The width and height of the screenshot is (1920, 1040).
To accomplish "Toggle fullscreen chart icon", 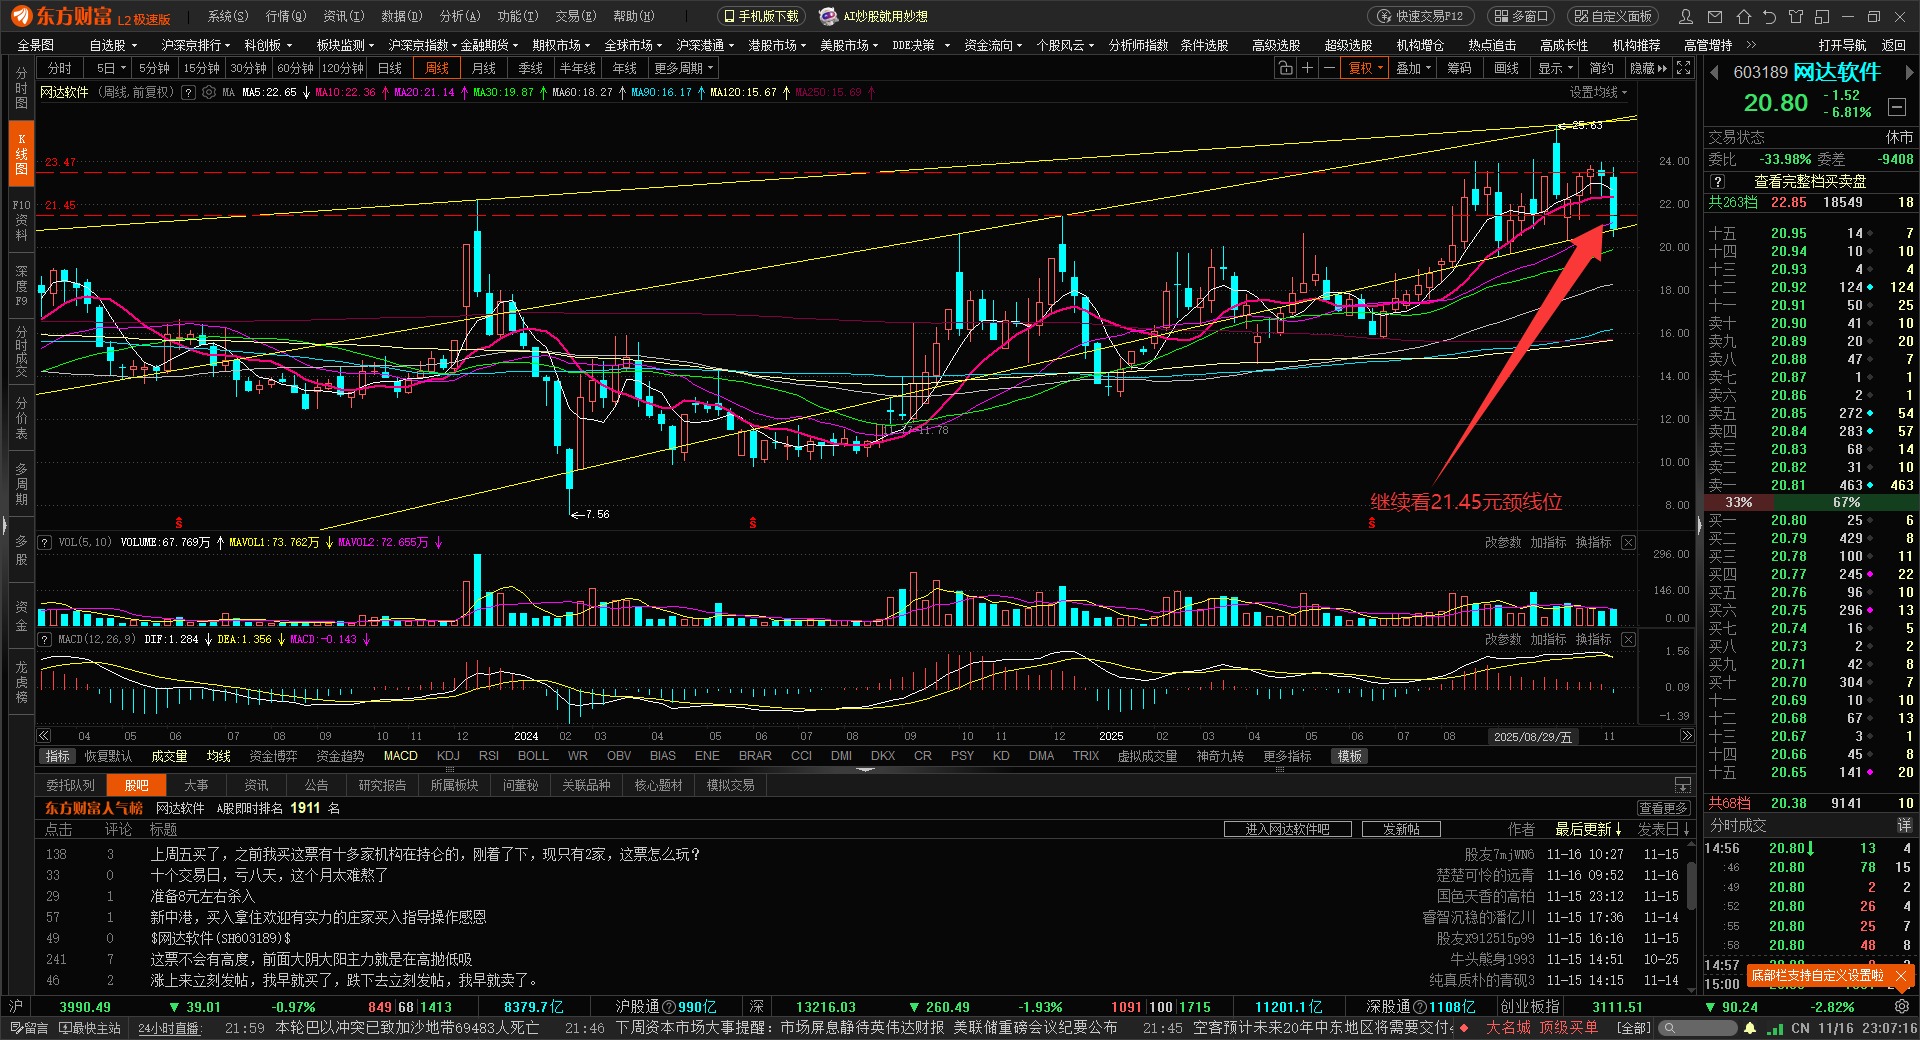I will tap(1684, 68).
